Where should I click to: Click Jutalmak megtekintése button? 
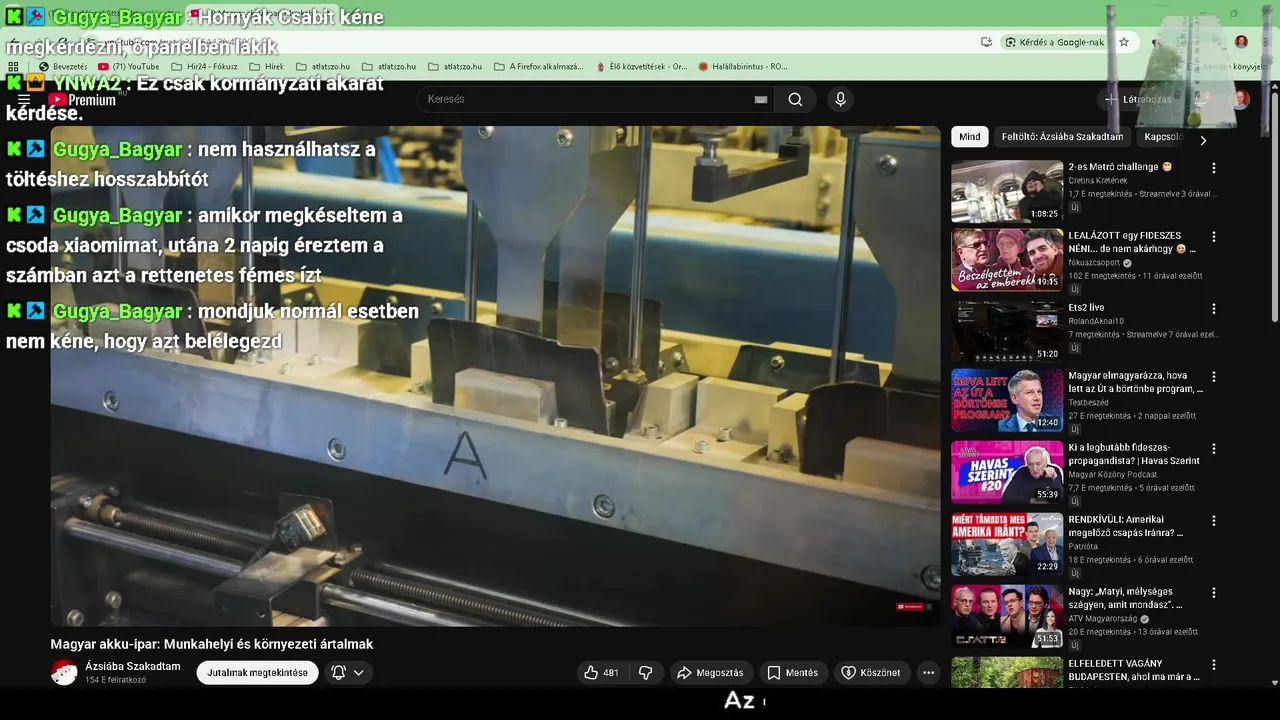click(257, 673)
